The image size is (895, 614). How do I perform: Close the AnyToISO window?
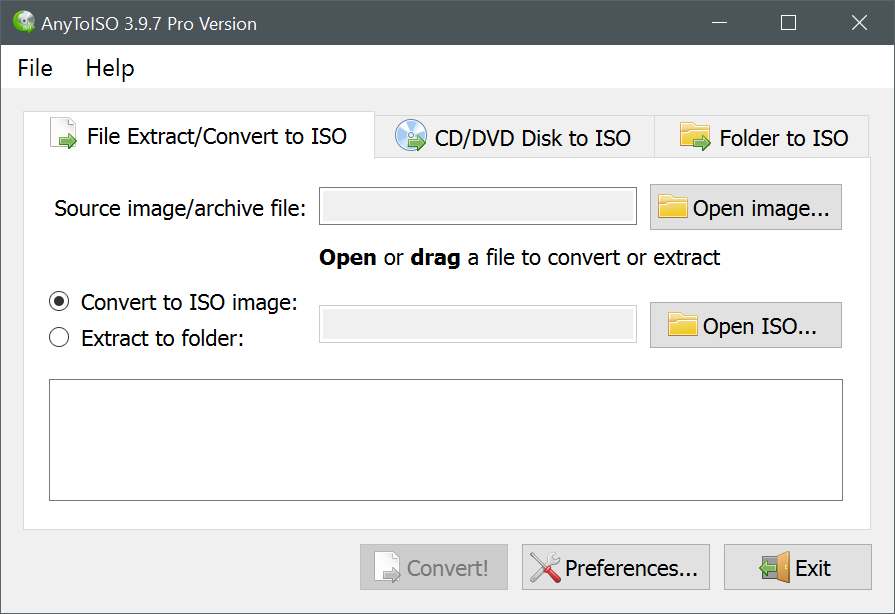tap(859, 22)
